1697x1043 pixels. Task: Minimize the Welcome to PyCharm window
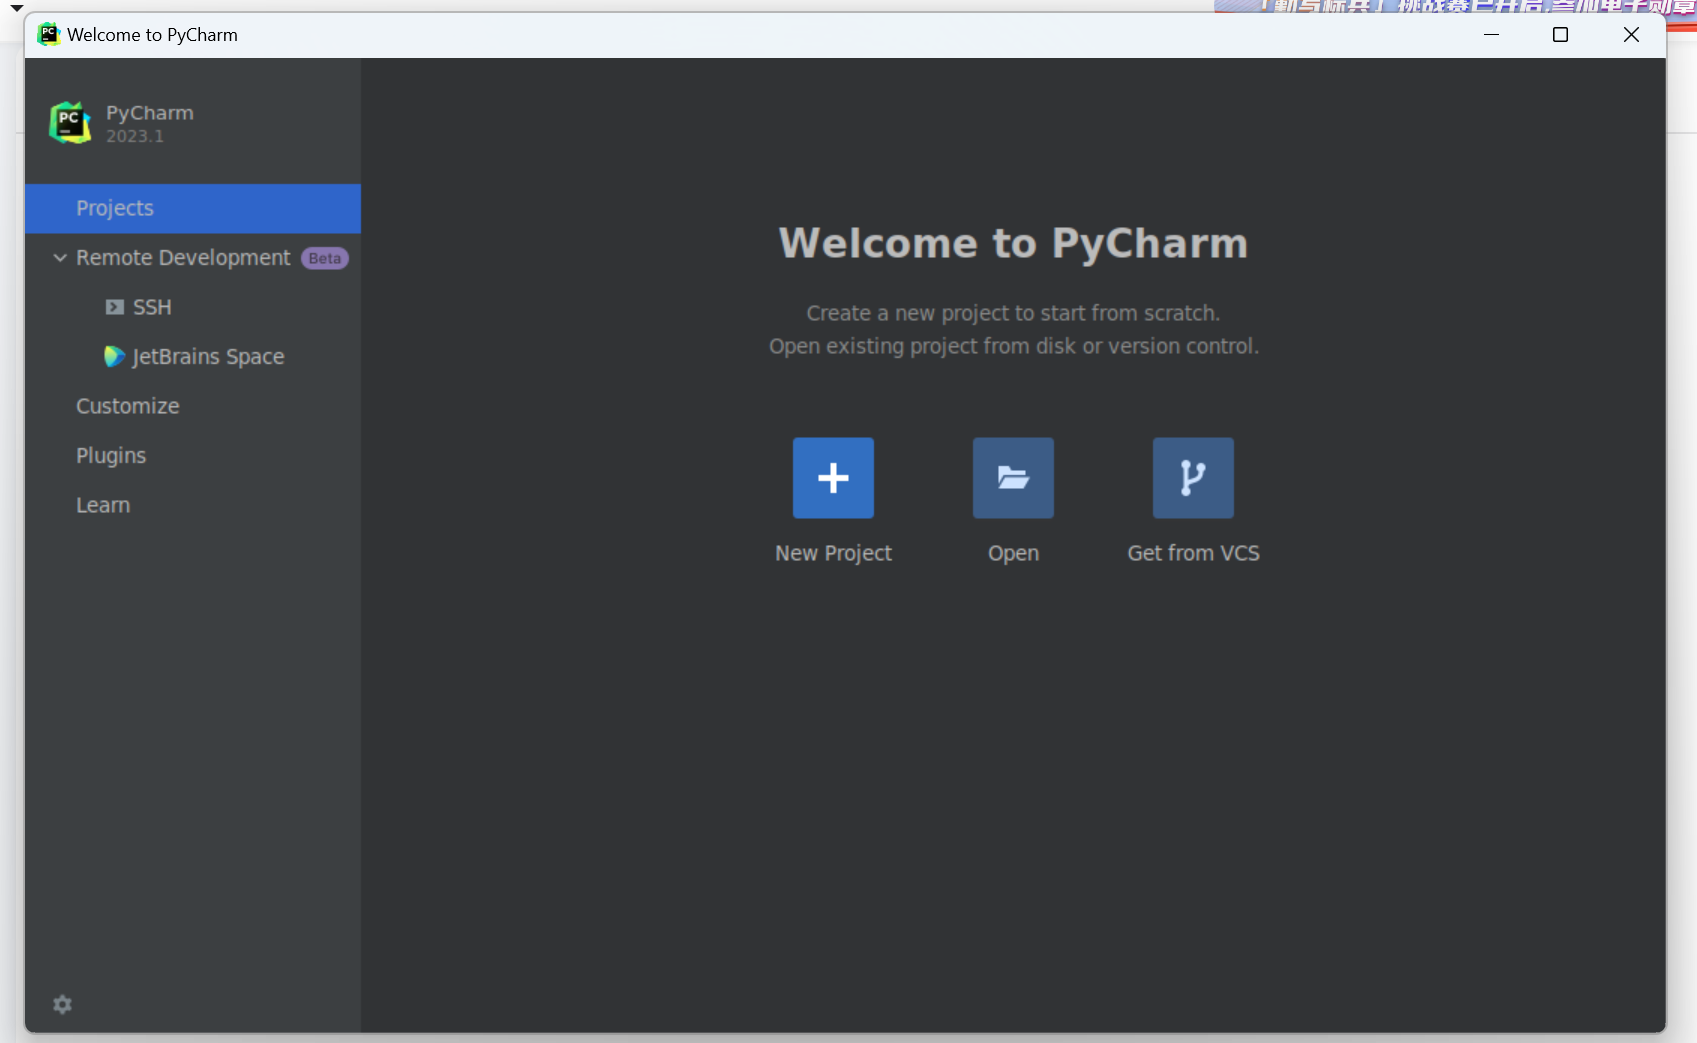pyautogui.click(x=1491, y=34)
